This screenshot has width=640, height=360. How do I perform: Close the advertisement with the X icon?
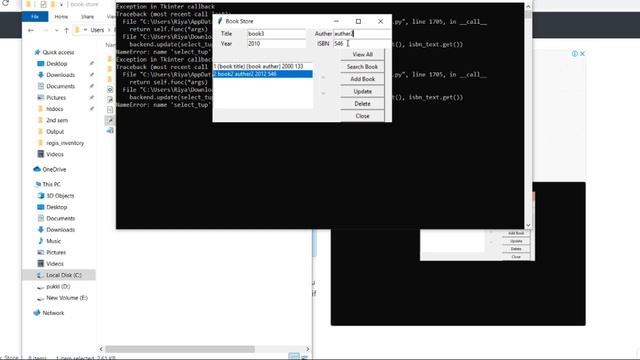coord(582,53)
